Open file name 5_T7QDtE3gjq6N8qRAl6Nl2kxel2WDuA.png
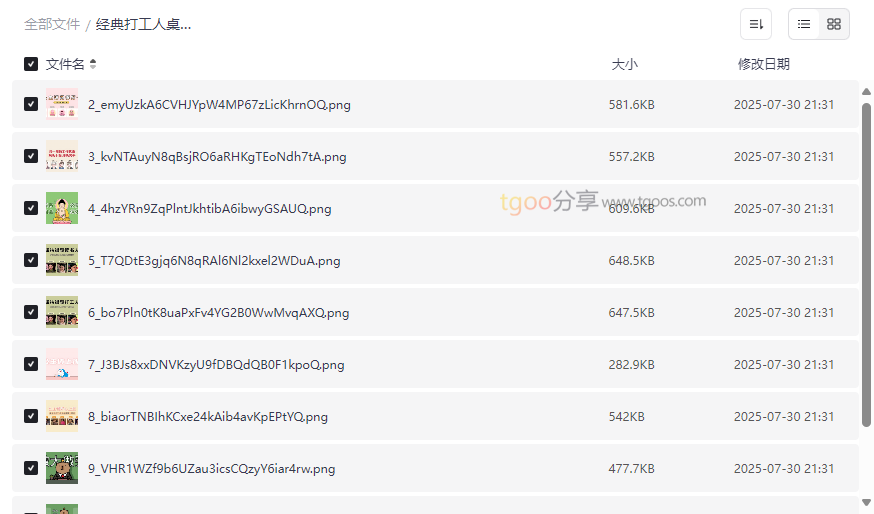 point(214,261)
